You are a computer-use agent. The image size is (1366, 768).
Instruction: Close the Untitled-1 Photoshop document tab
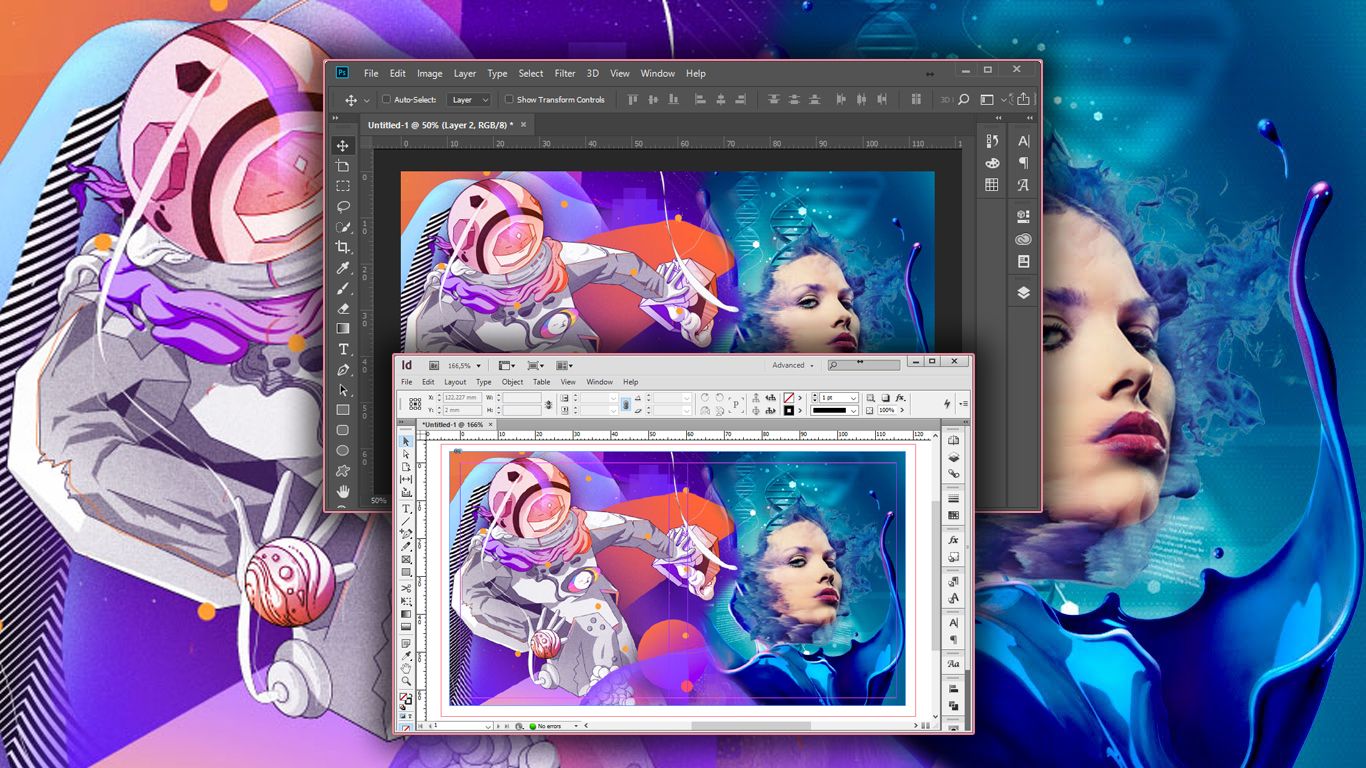point(523,125)
